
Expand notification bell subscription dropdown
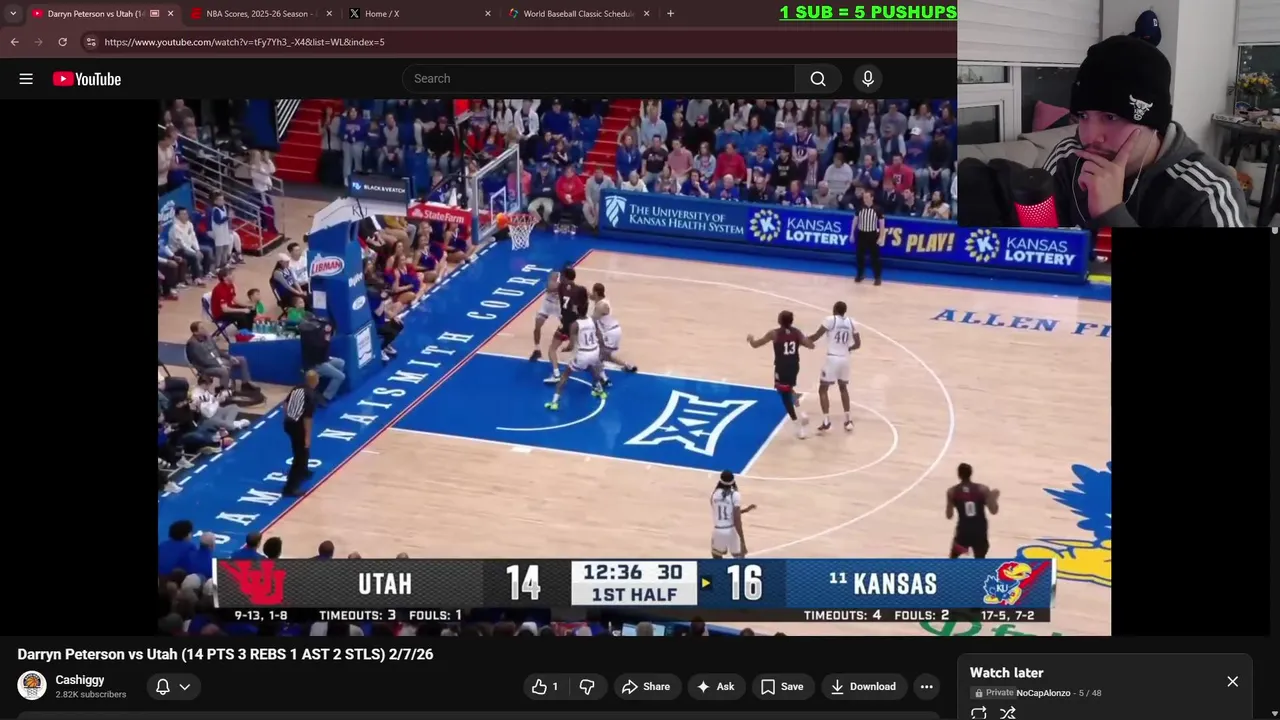coord(172,687)
